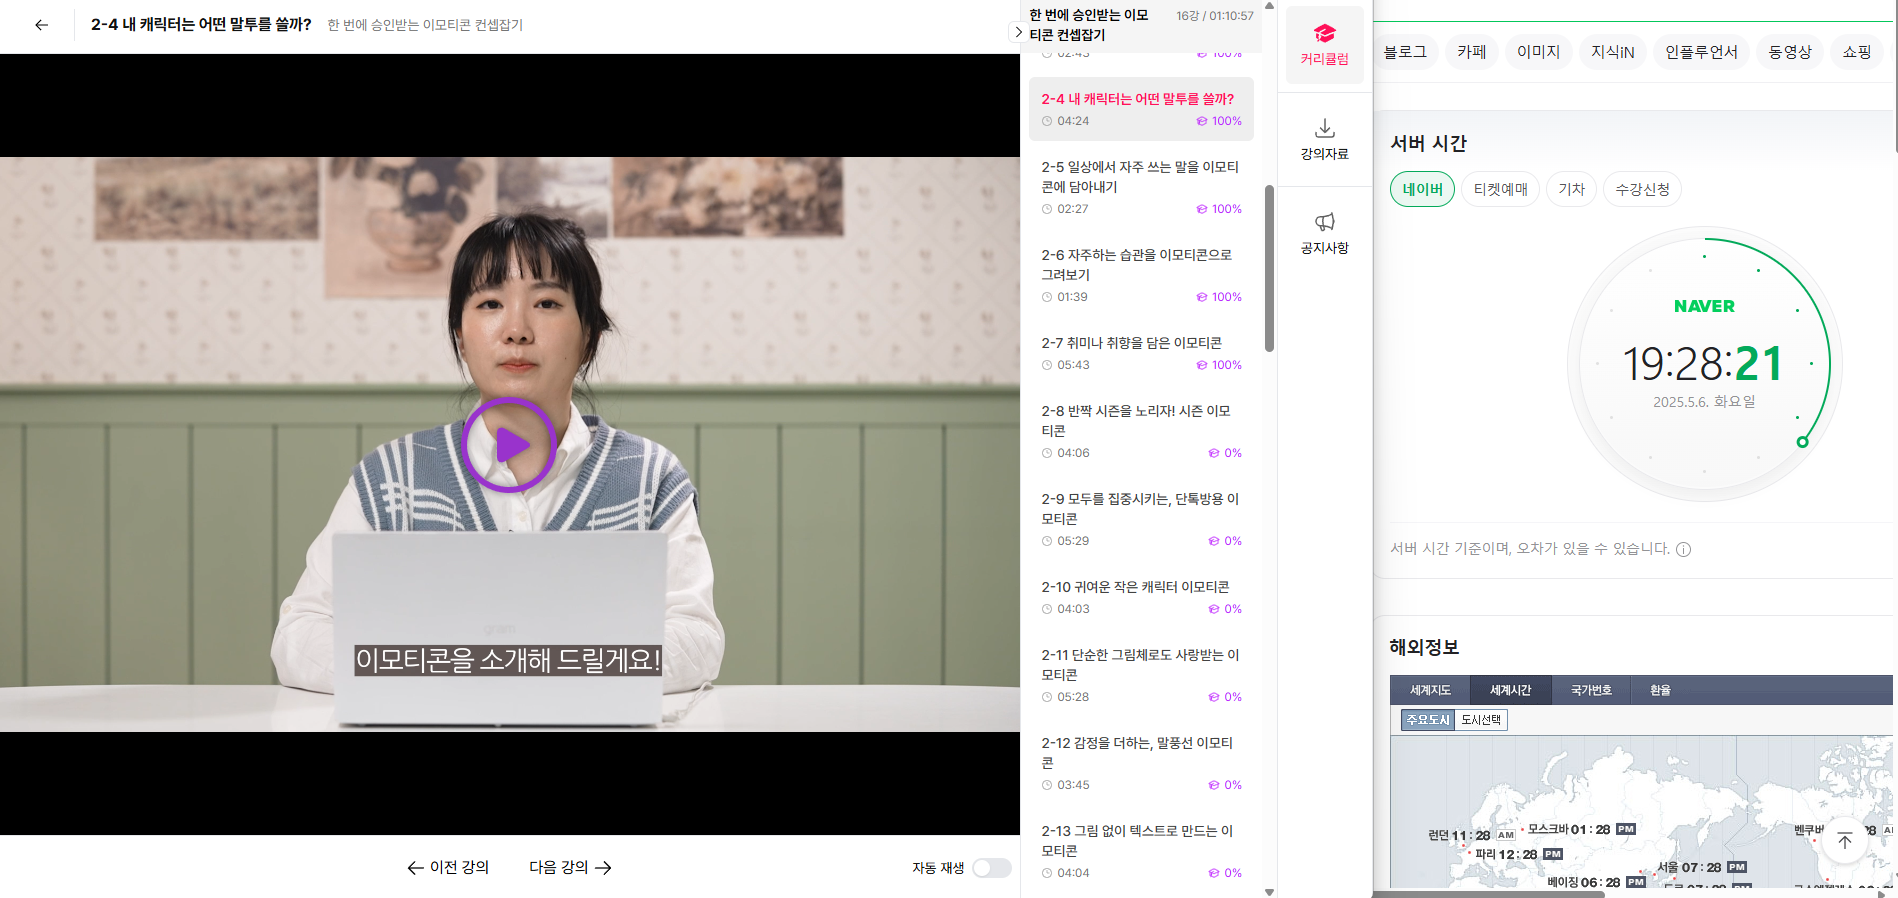Switch to 국가번호 tab
Image resolution: width=1898 pixels, height=898 pixels.
(x=1591, y=690)
